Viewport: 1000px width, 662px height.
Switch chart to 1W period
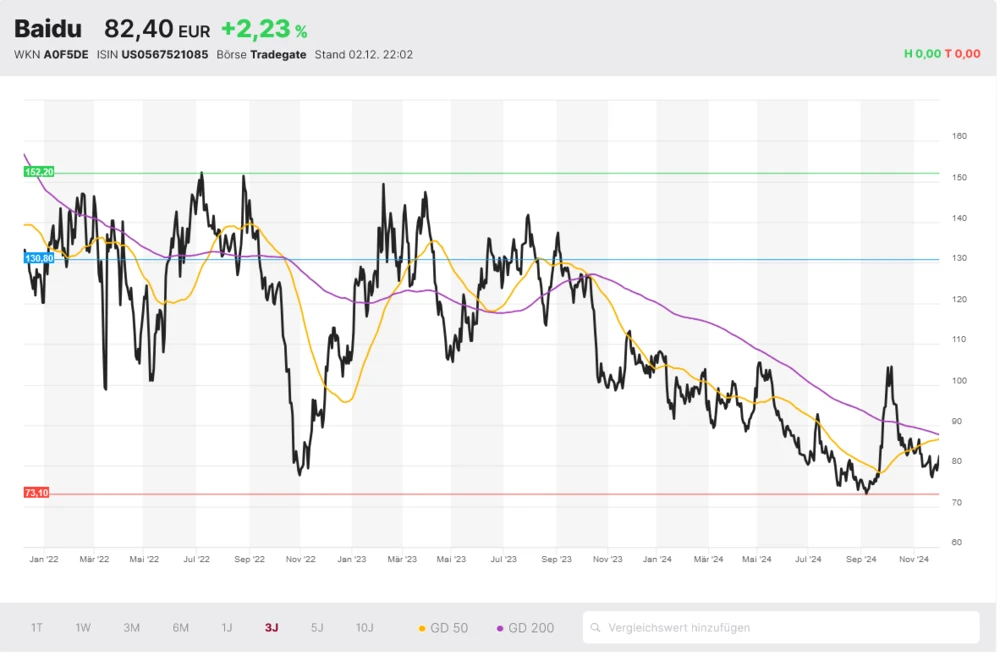point(83,628)
